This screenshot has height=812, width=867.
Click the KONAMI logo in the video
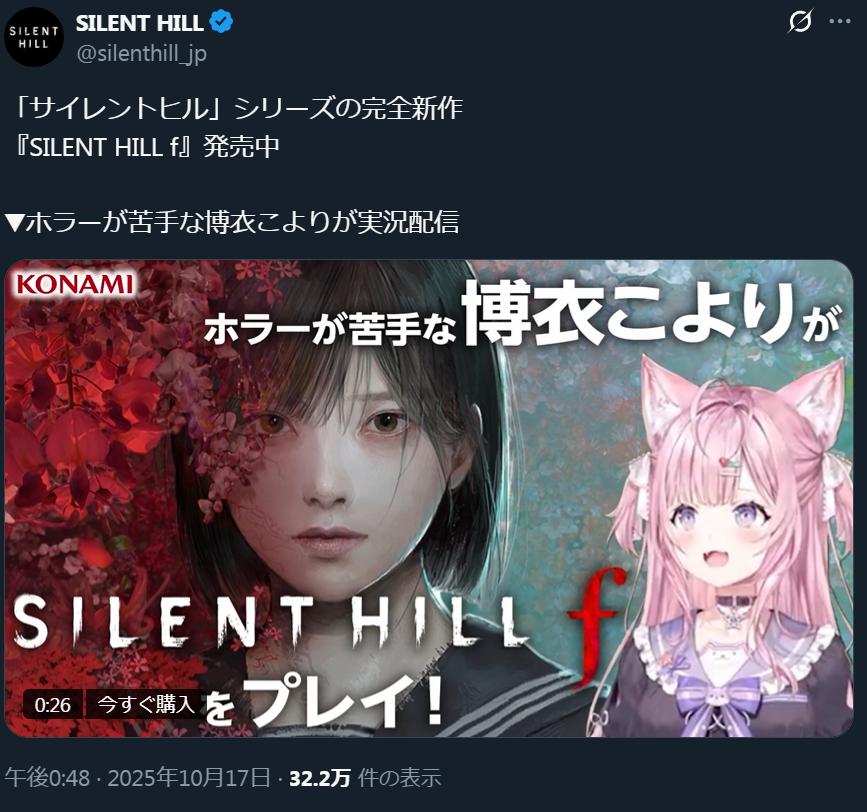[75, 284]
